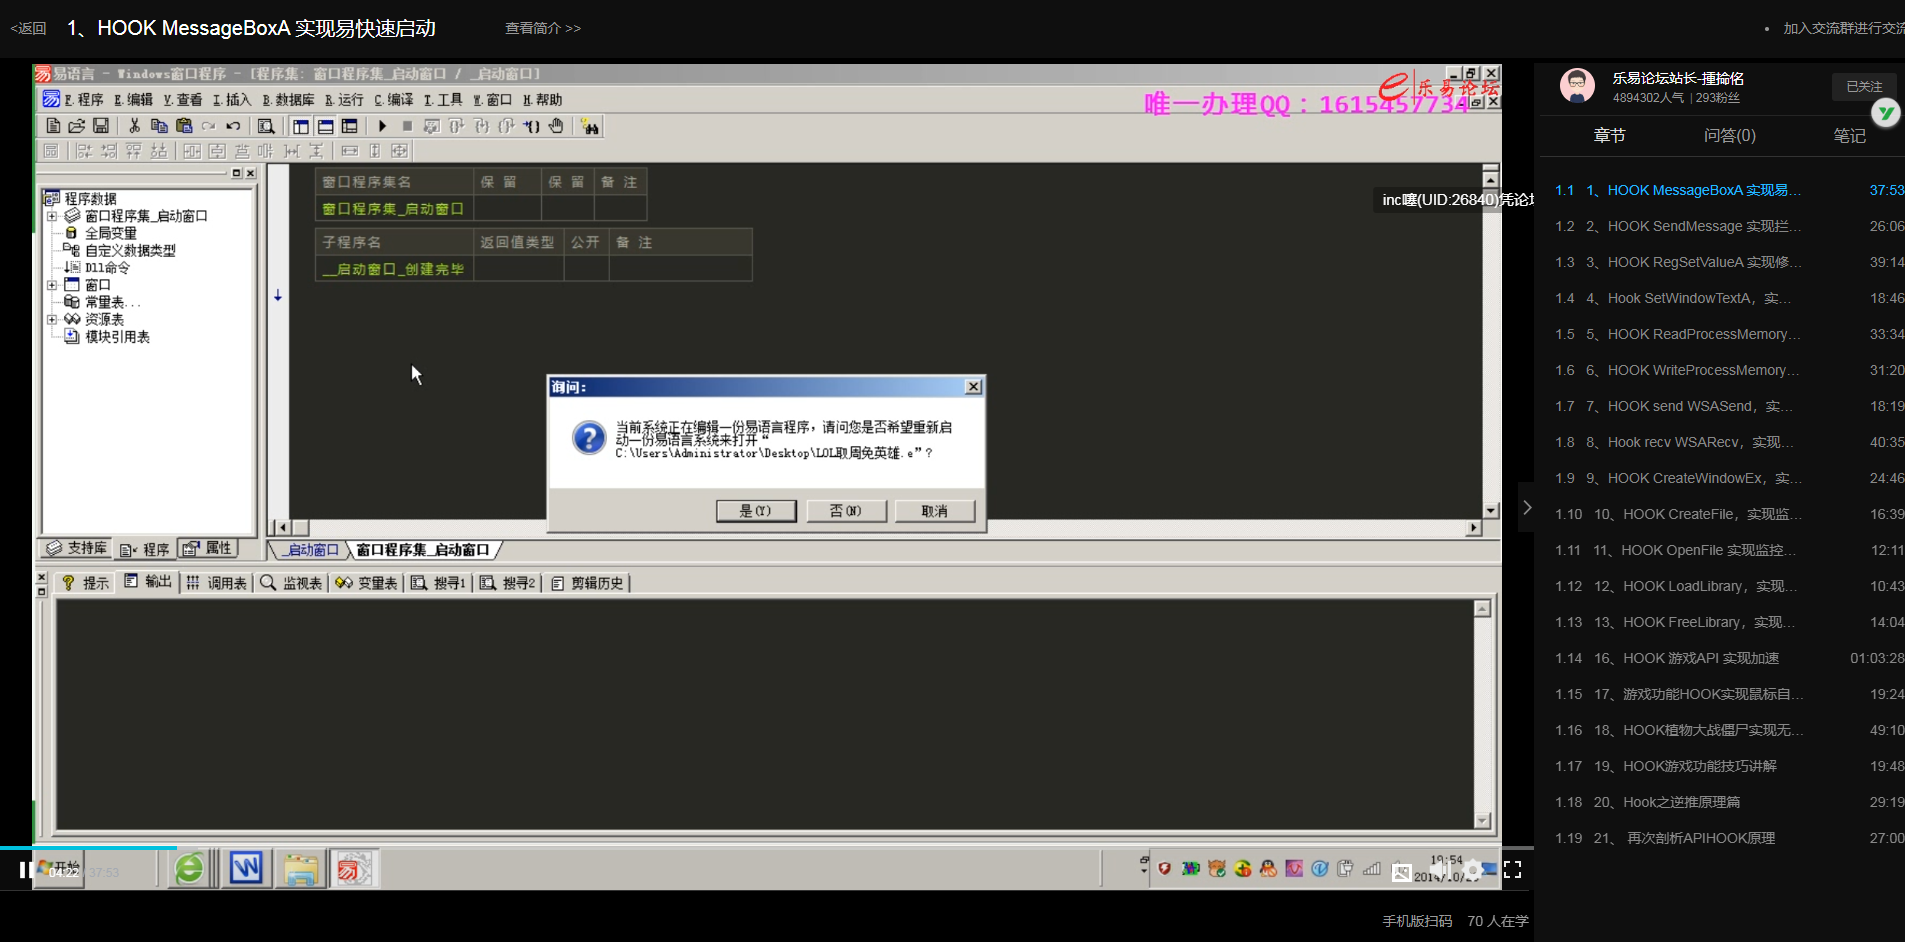
Task: Click the hand breakpoint icon in toolbar
Action: click(x=556, y=126)
